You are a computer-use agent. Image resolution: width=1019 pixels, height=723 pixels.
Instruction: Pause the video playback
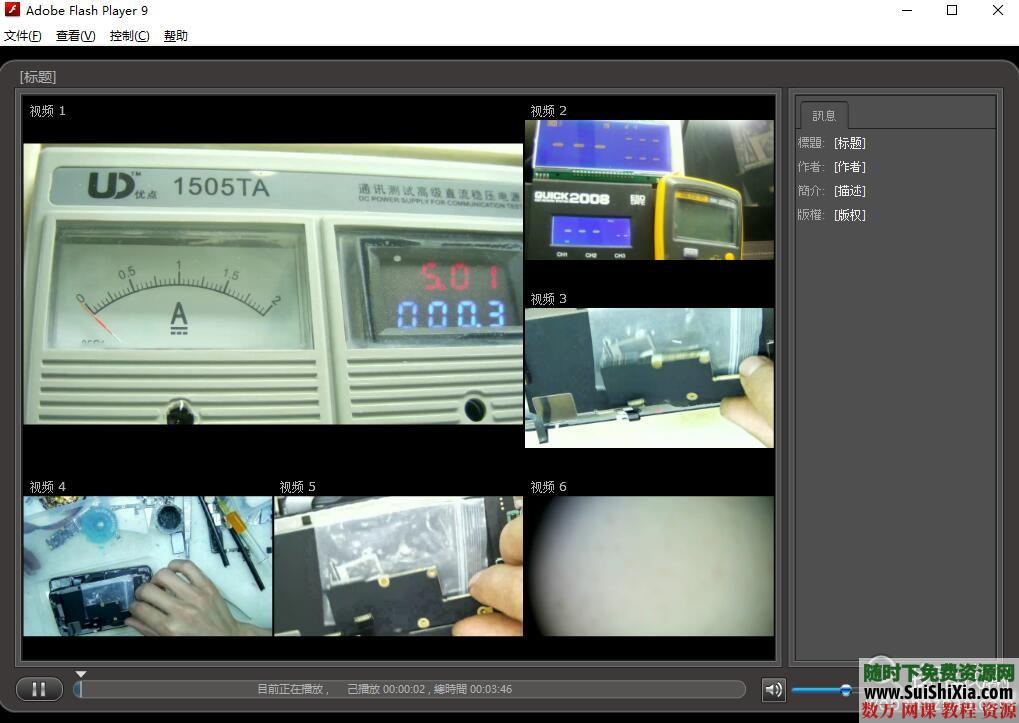pos(39,689)
